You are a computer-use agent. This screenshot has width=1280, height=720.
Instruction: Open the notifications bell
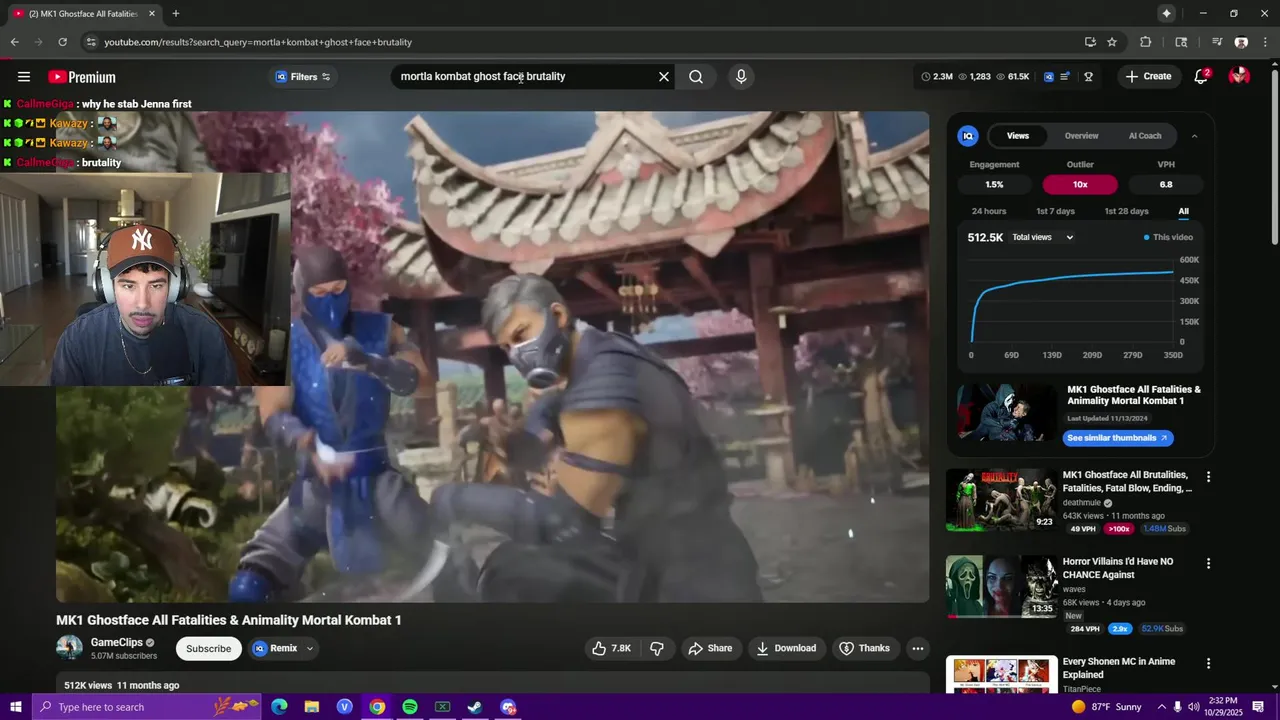(x=1201, y=77)
